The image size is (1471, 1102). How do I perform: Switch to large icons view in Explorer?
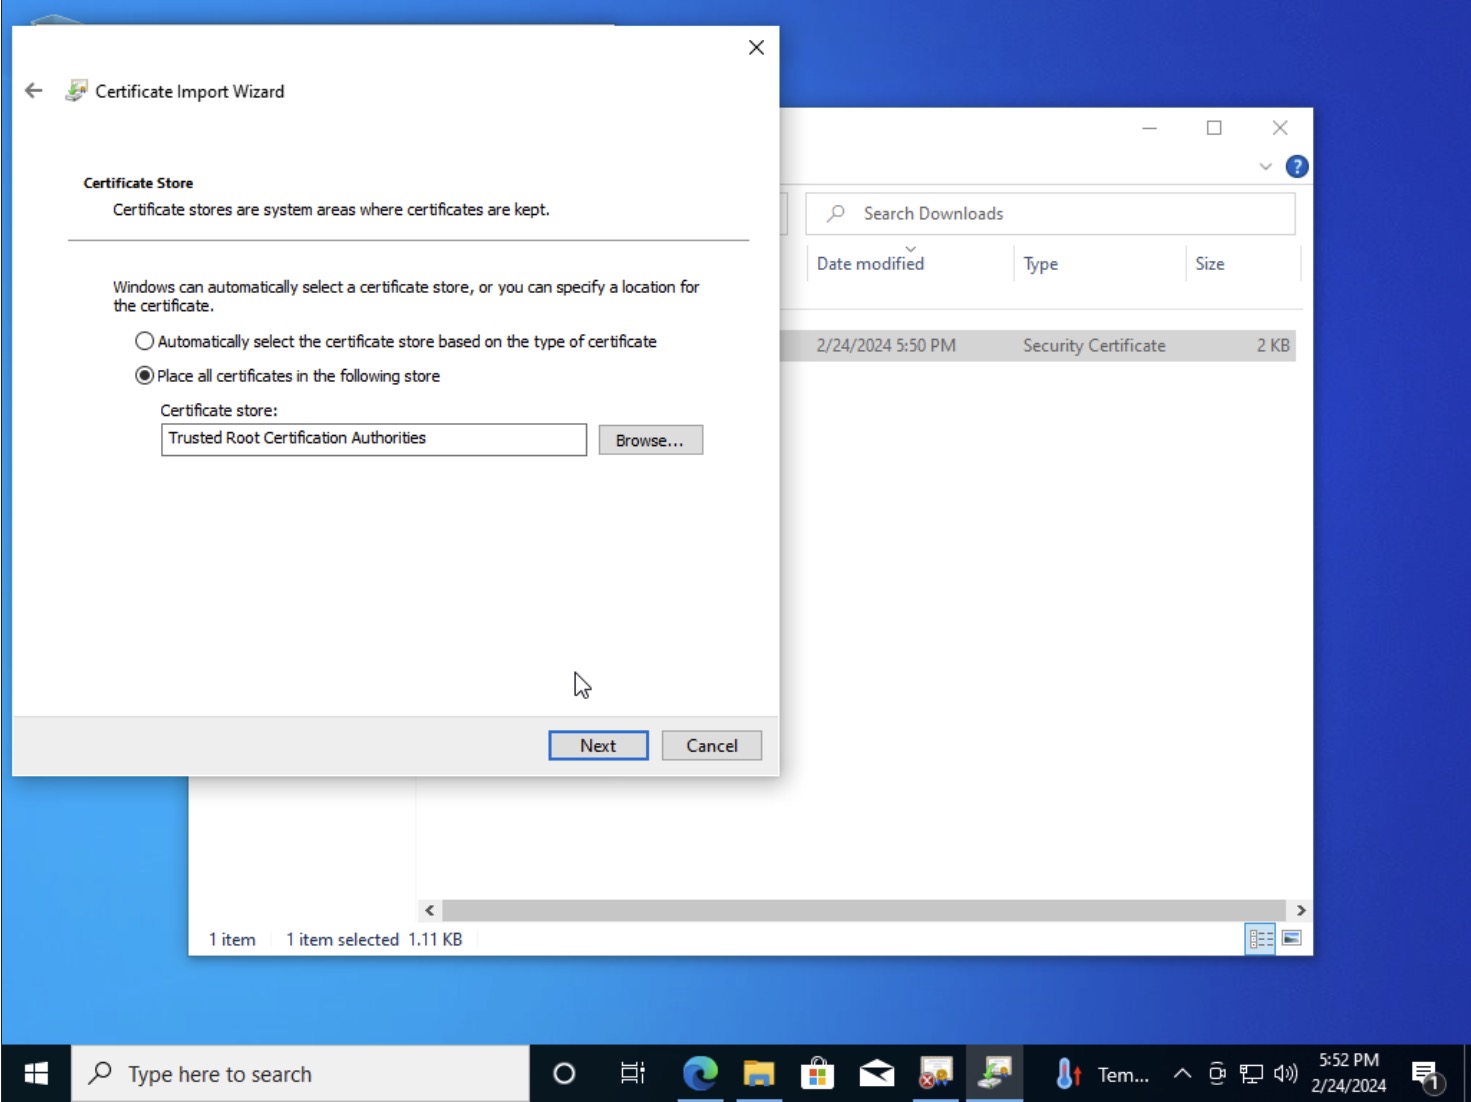click(1291, 938)
